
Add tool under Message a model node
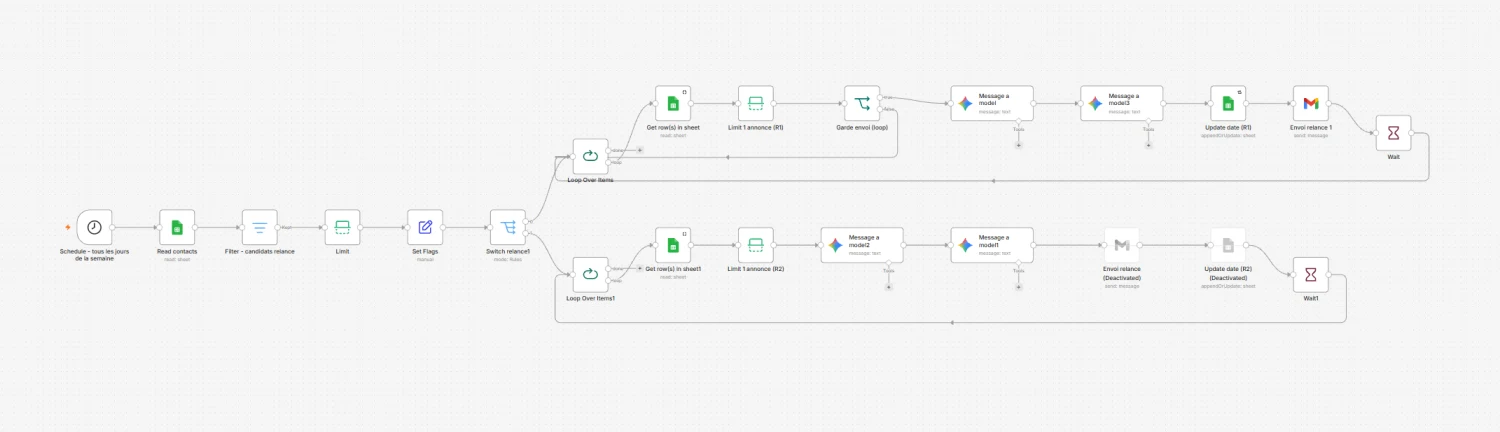[1018, 145]
